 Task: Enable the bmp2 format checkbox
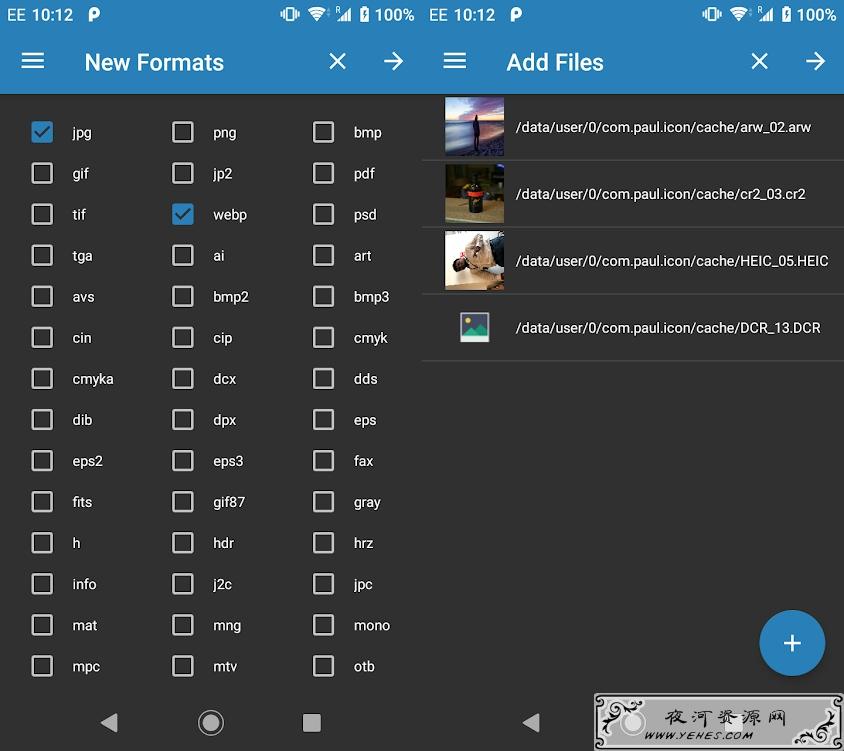182,296
